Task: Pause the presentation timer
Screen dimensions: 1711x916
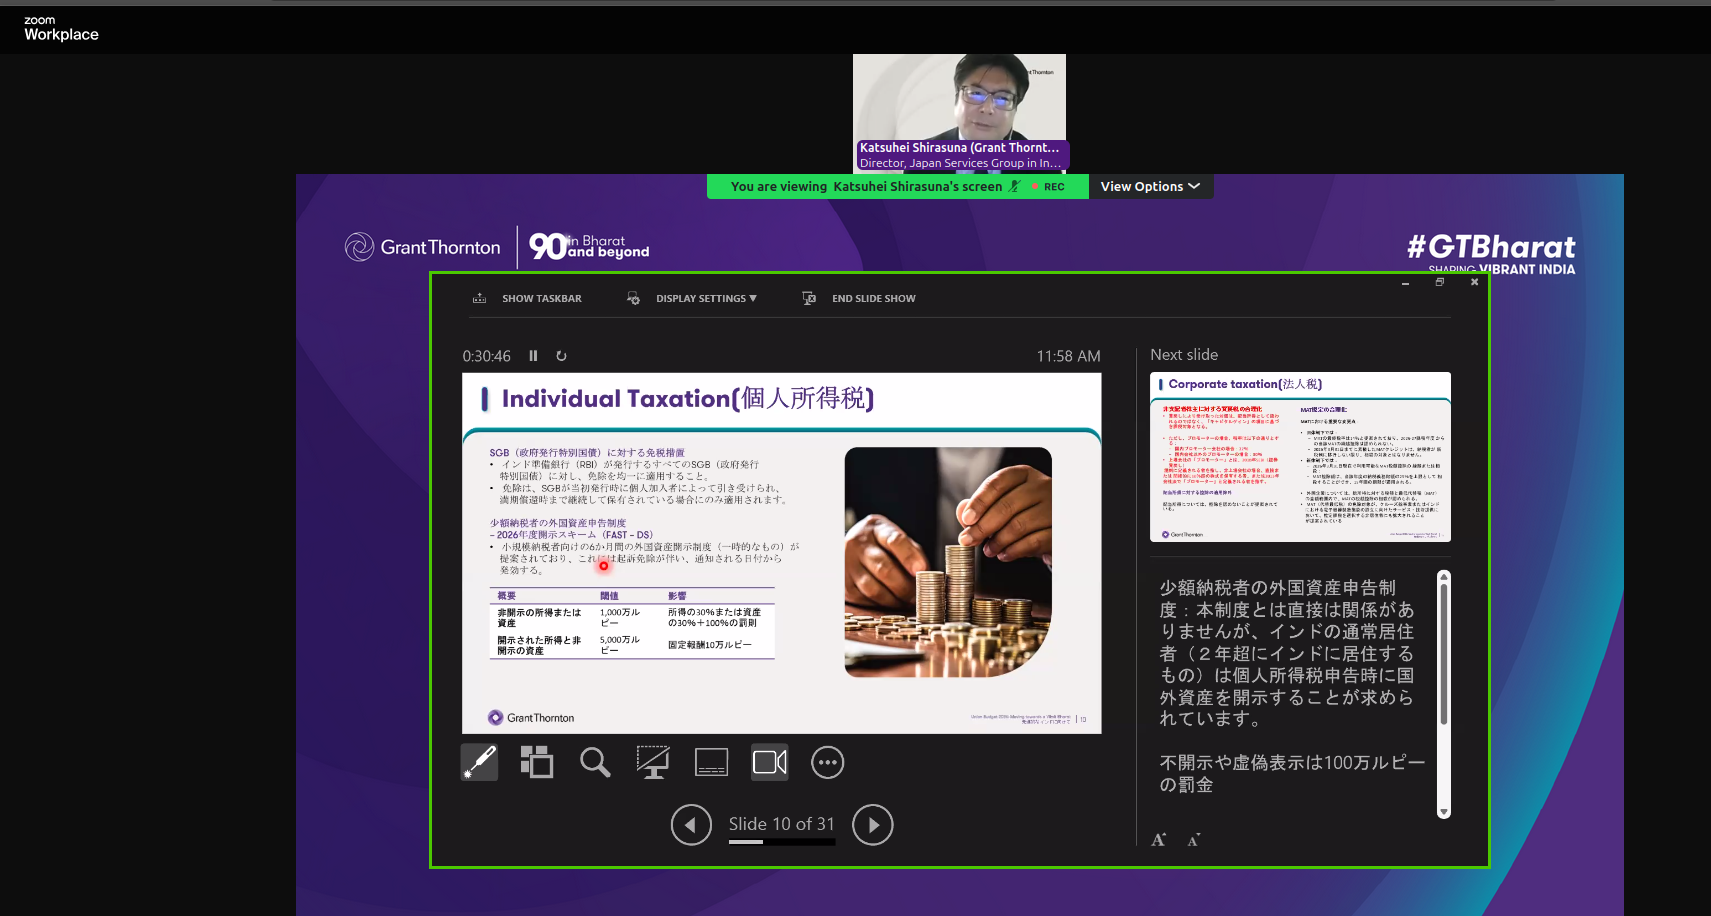Action: tap(533, 356)
